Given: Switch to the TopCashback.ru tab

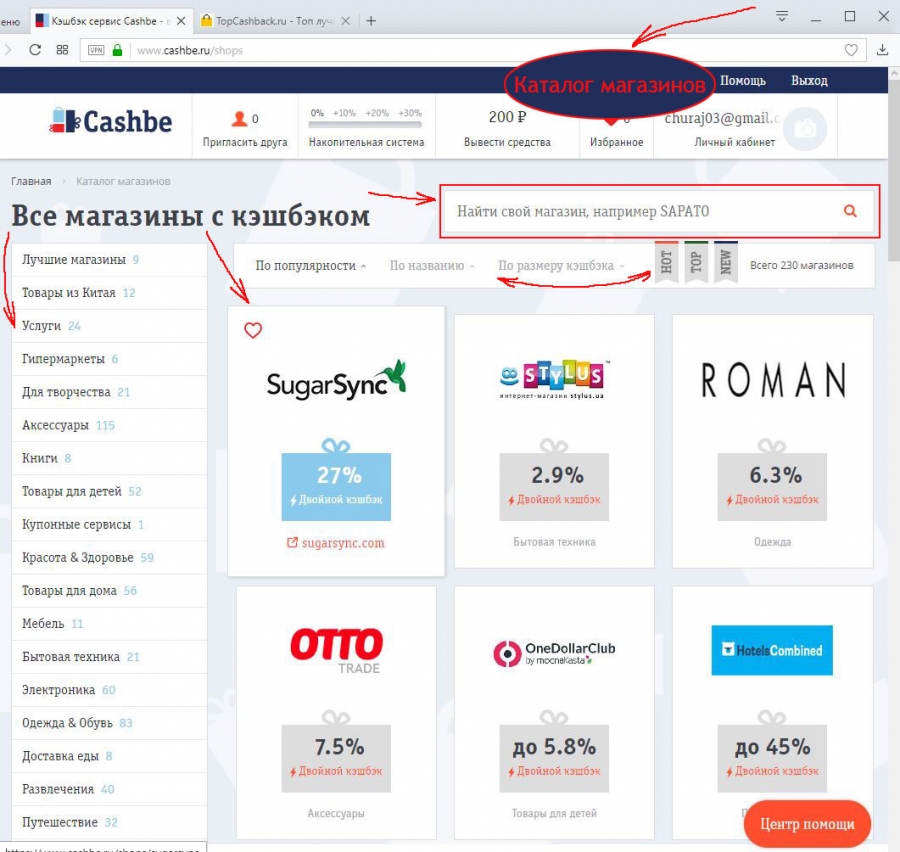Looking at the screenshot, I should [x=274, y=21].
